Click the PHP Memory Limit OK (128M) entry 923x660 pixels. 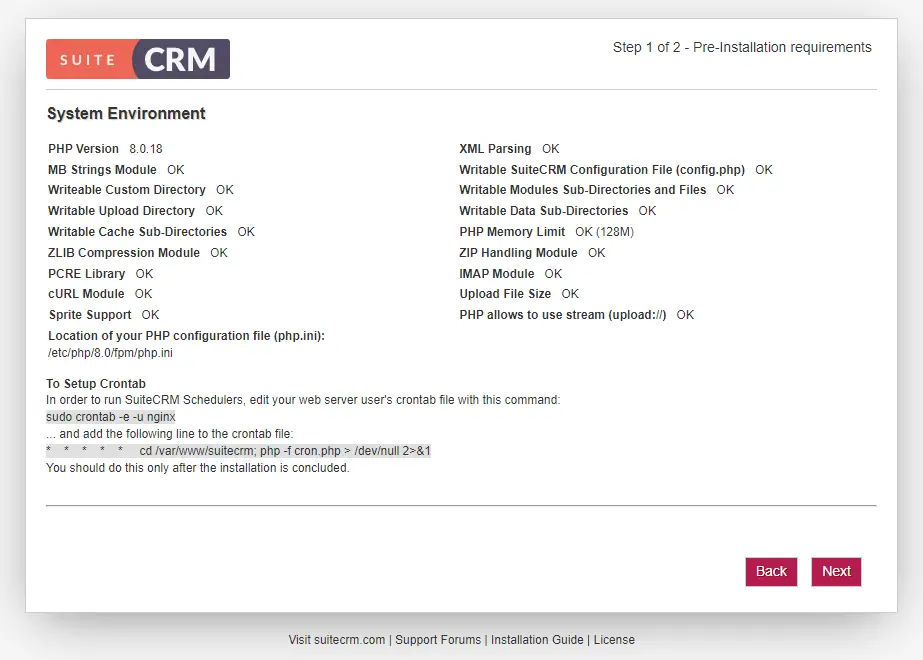pos(546,232)
